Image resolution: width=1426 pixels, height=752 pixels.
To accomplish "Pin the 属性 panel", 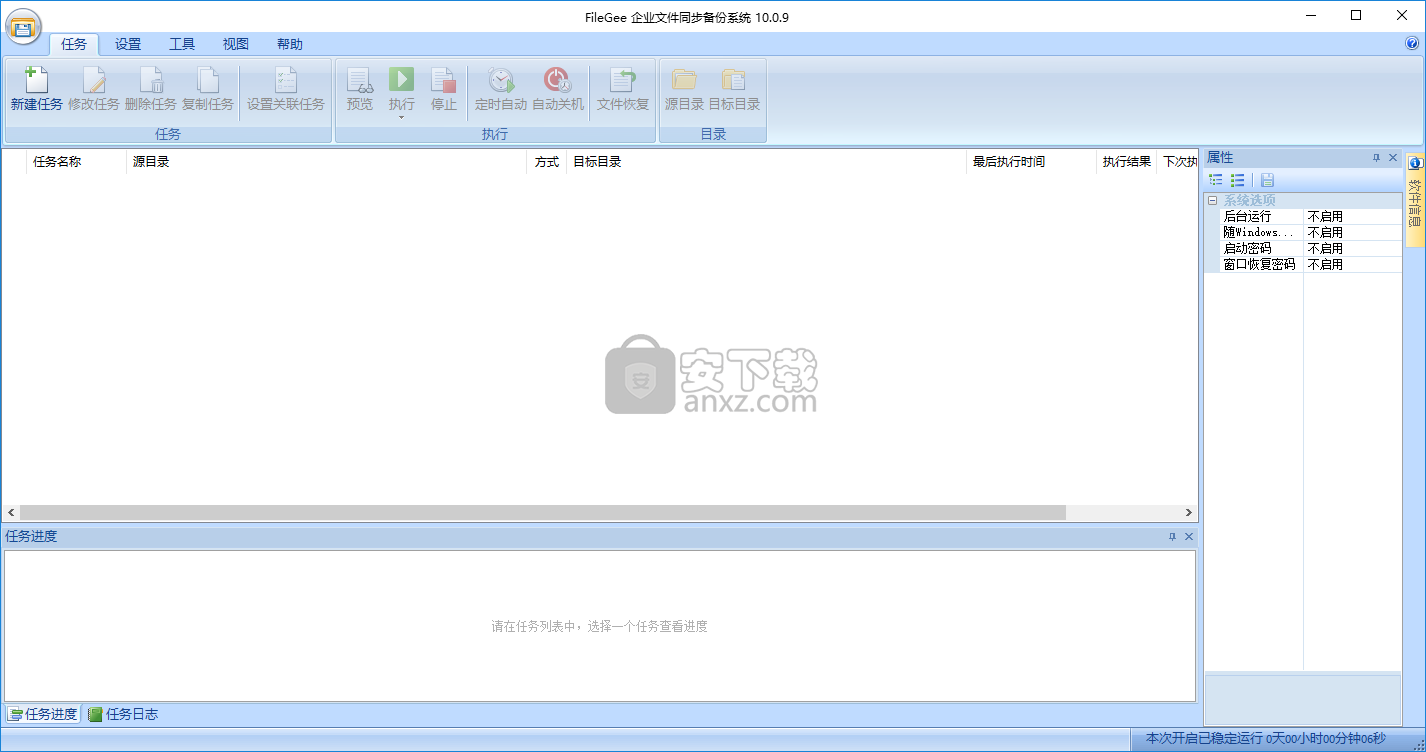I will 1376,158.
